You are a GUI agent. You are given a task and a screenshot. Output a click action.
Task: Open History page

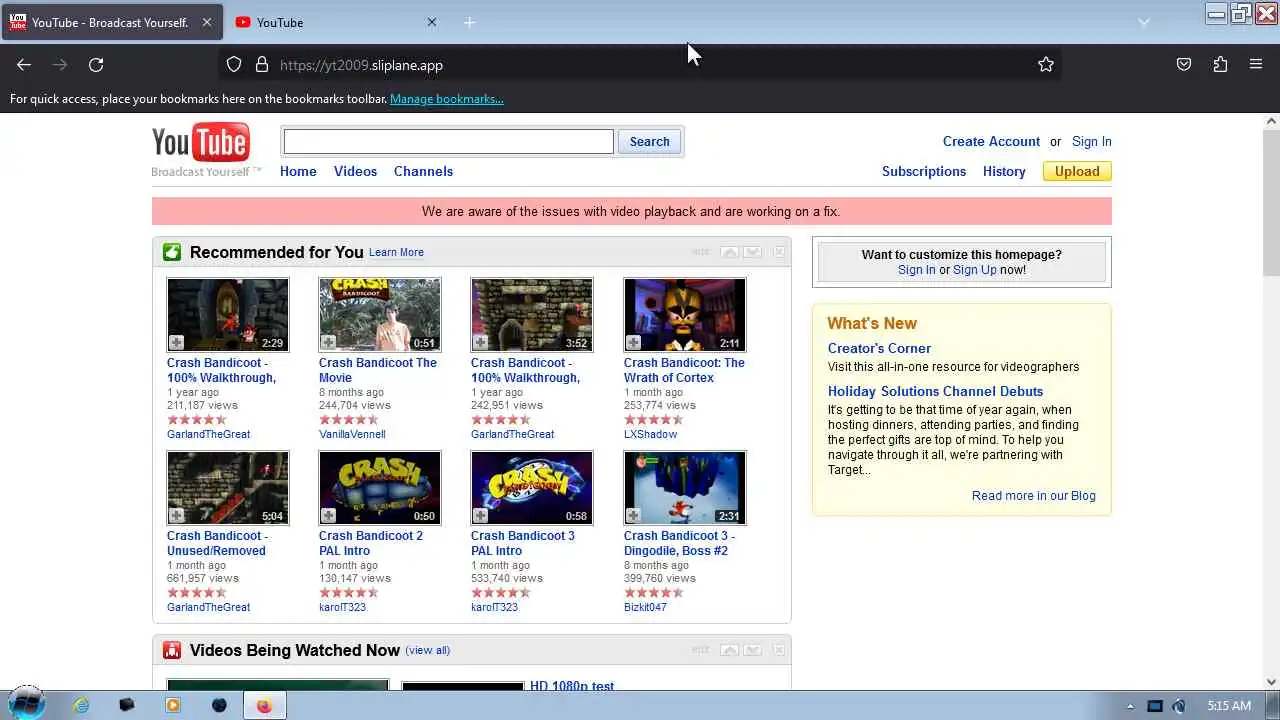(1004, 171)
